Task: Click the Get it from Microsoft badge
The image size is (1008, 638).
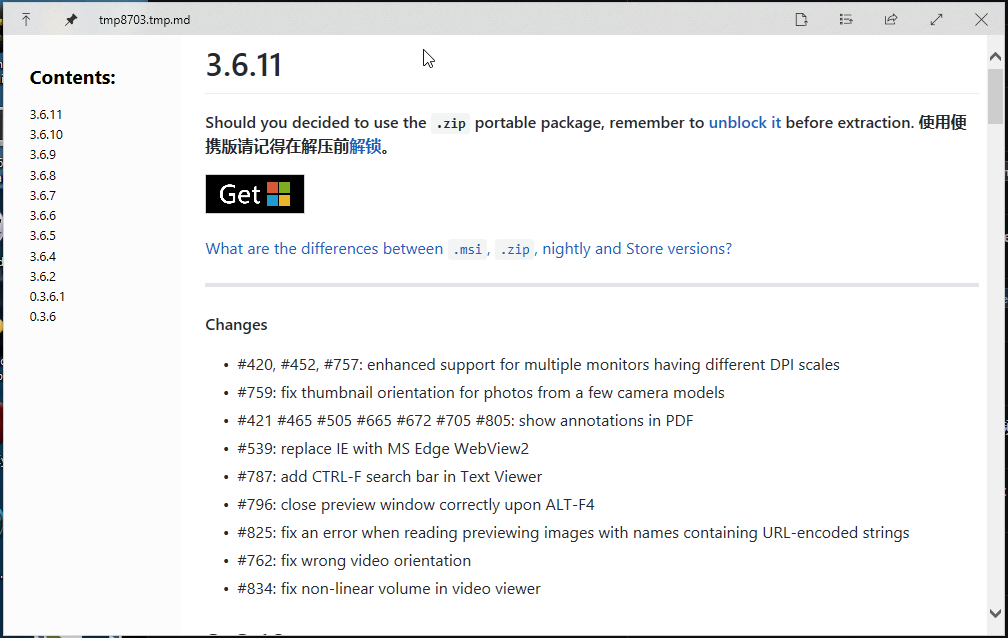Action: [x=254, y=193]
